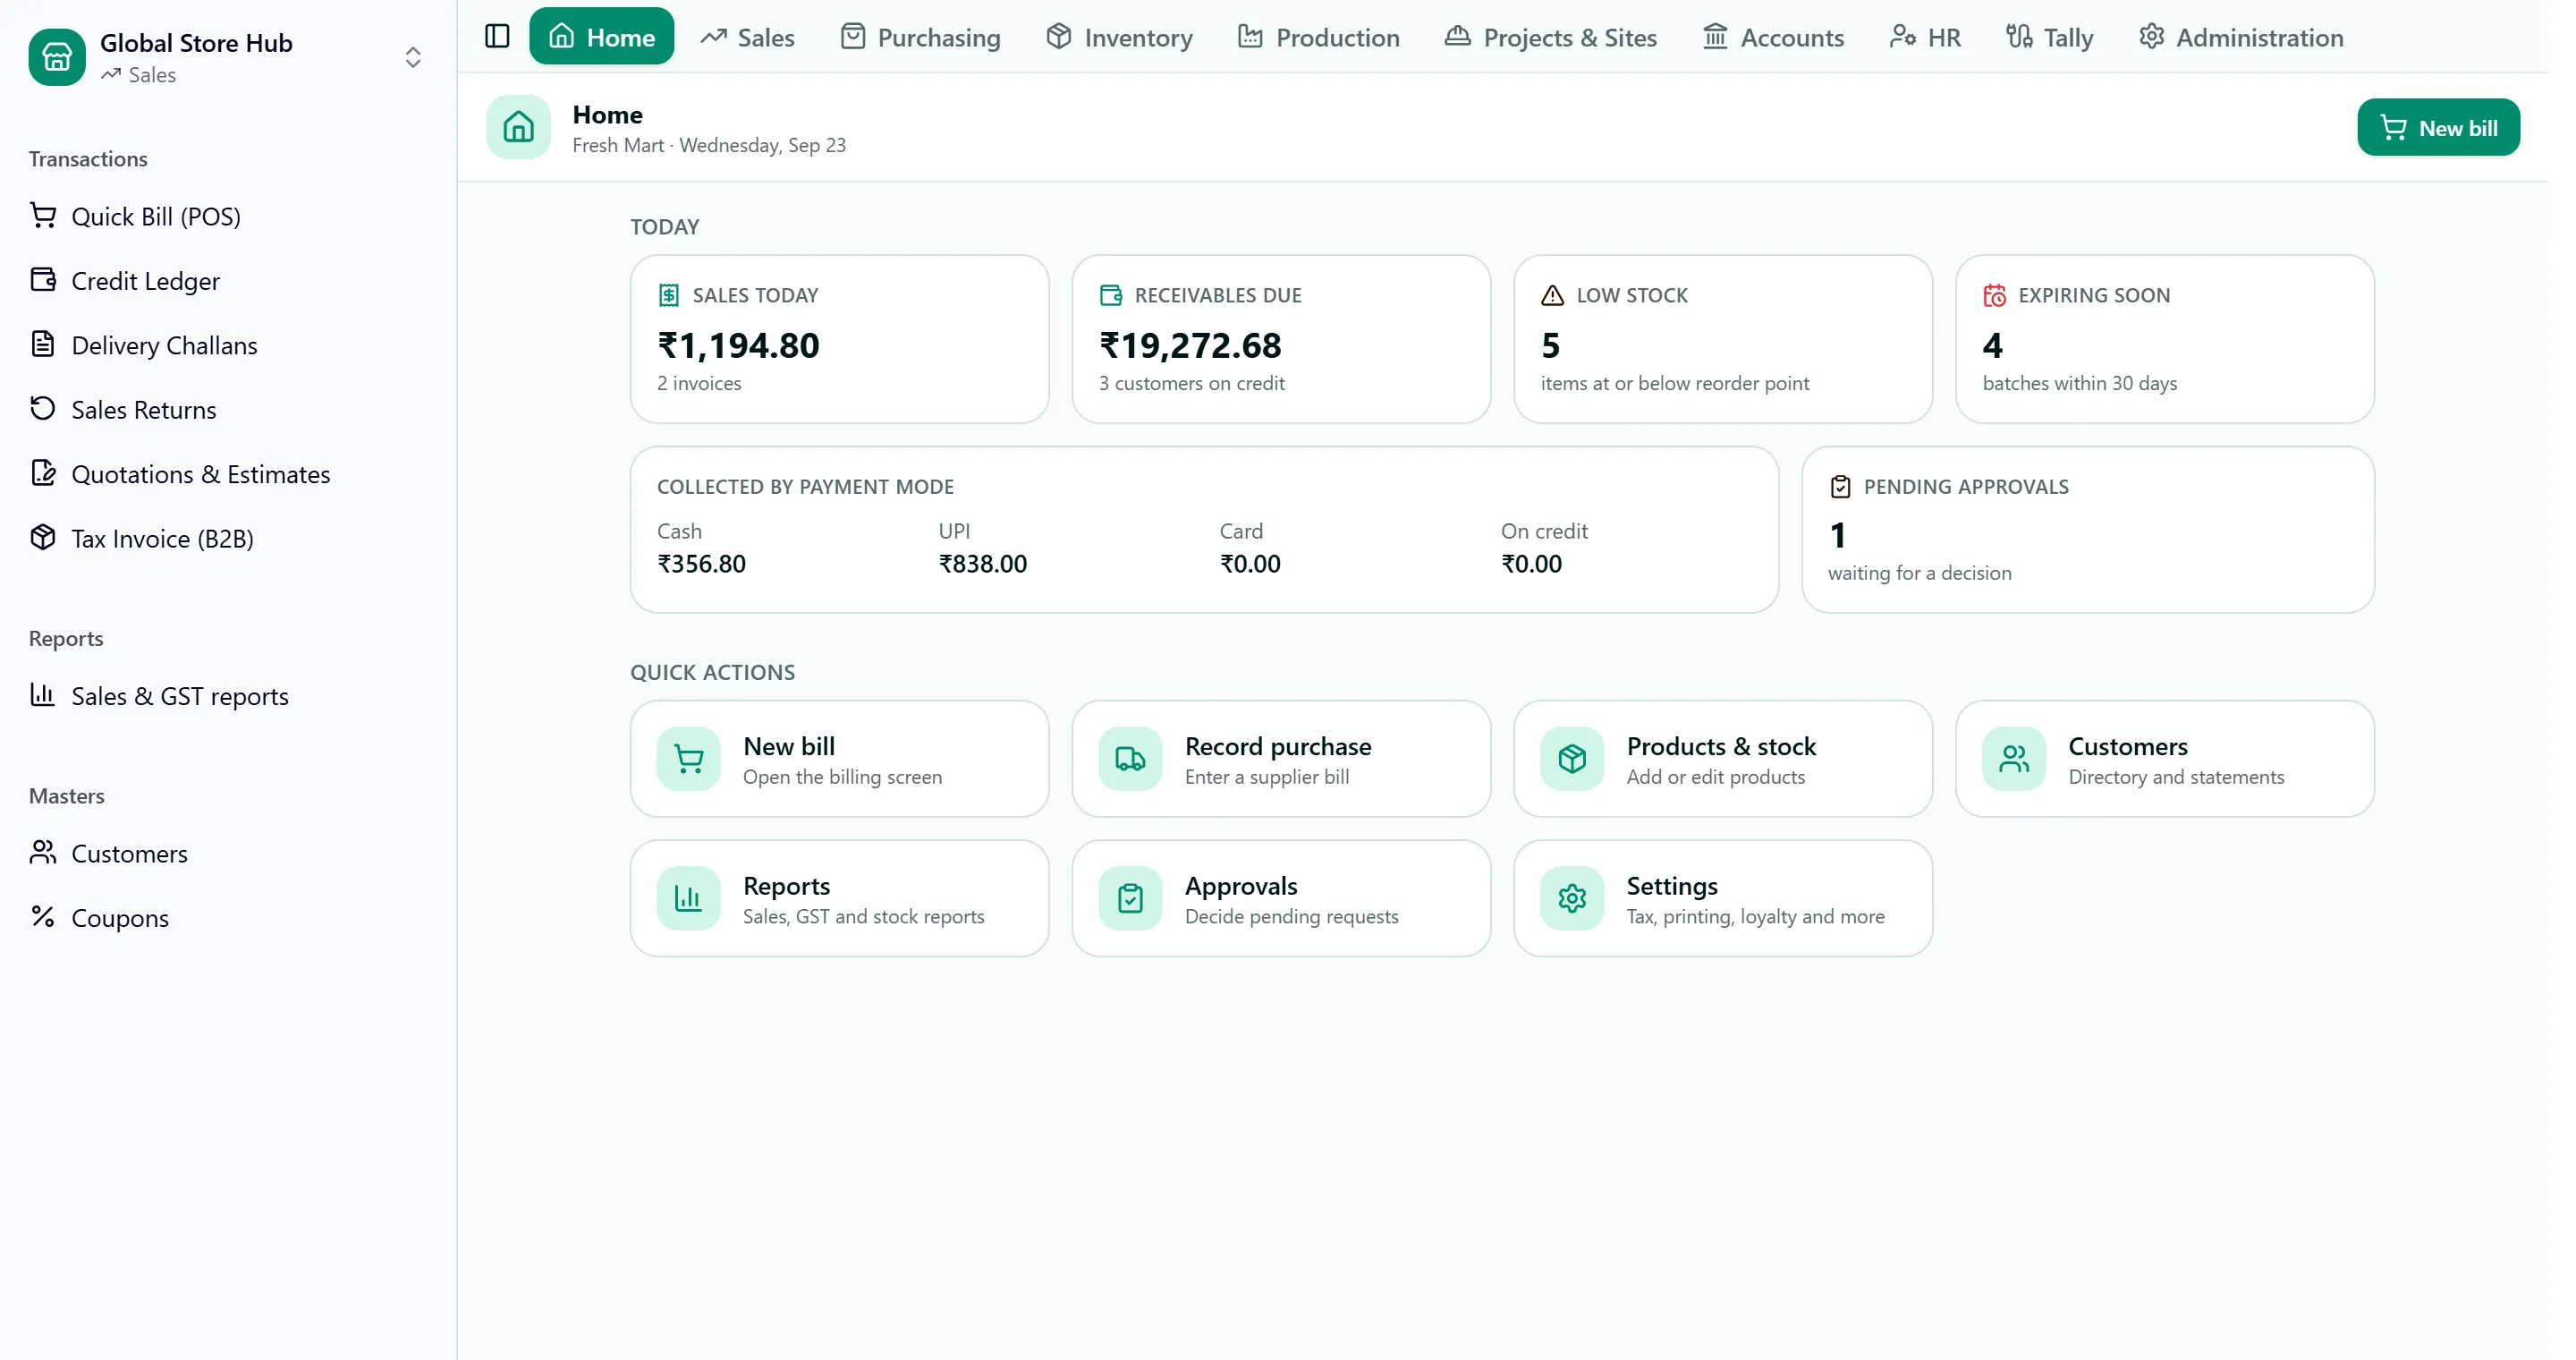2576x1360 pixels.
Task: Open the Credit Ledger wallet icon
Action: point(43,282)
